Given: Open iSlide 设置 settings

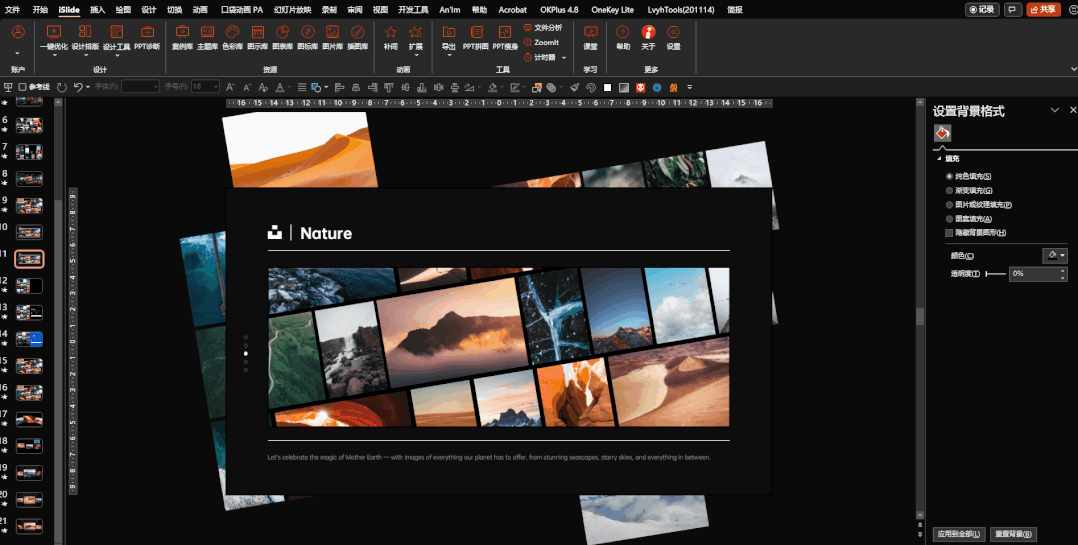Looking at the screenshot, I should pos(674,38).
